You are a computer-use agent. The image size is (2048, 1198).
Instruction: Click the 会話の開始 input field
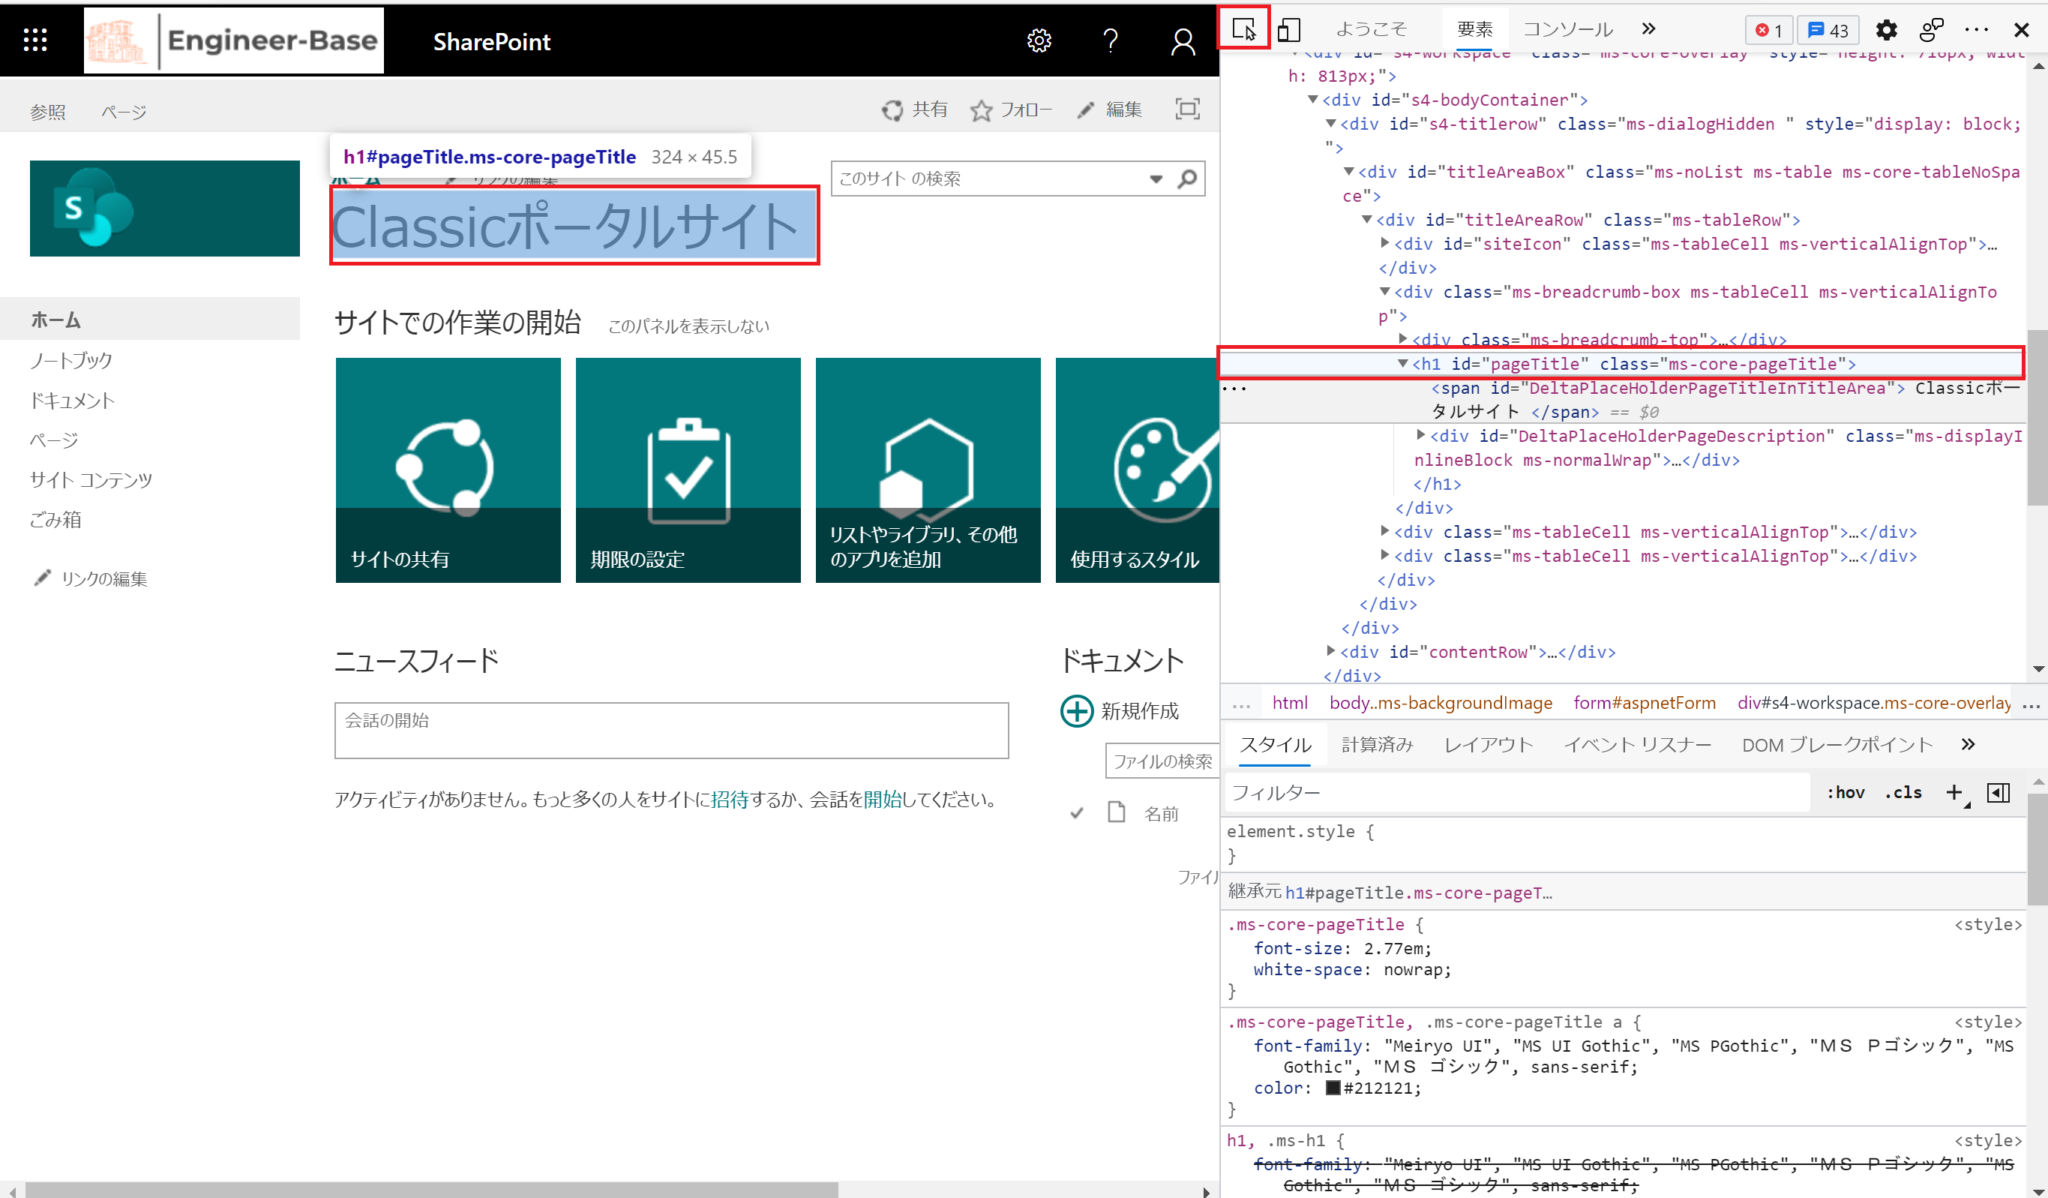pos(671,730)
